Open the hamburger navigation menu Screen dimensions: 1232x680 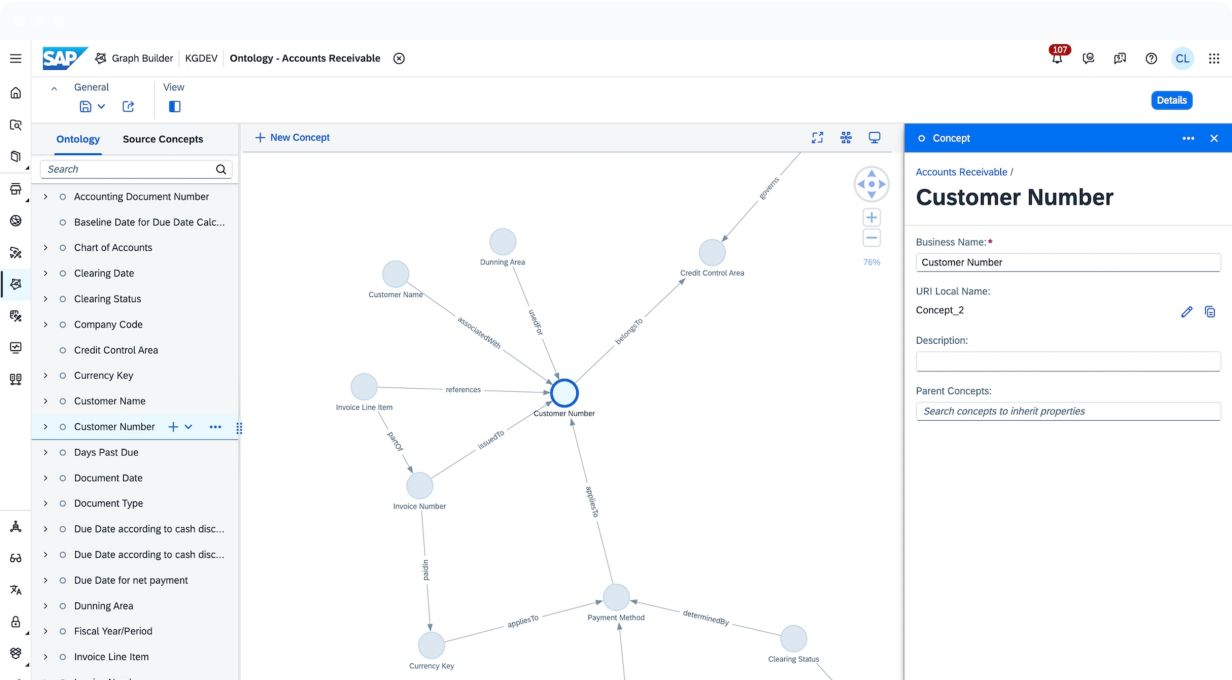[16, 59]
